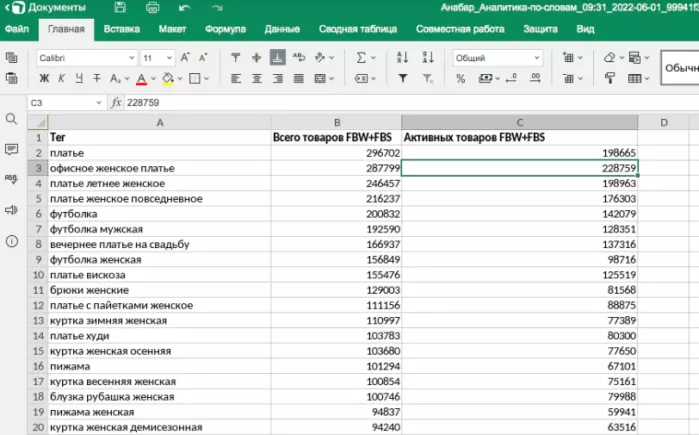Click the Print icon

point(151,8)
